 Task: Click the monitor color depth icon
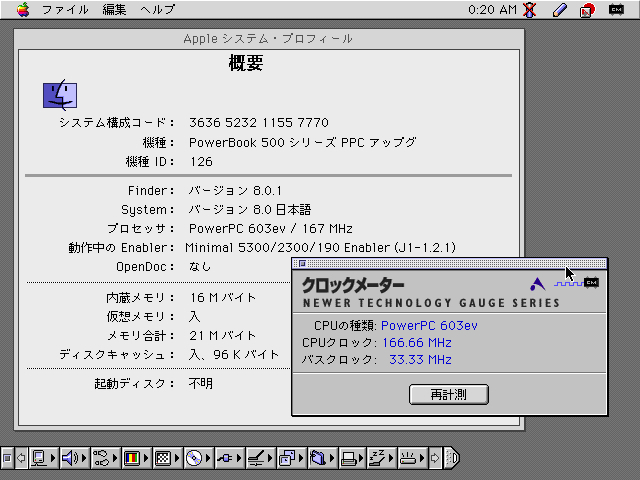coord(132,458)
